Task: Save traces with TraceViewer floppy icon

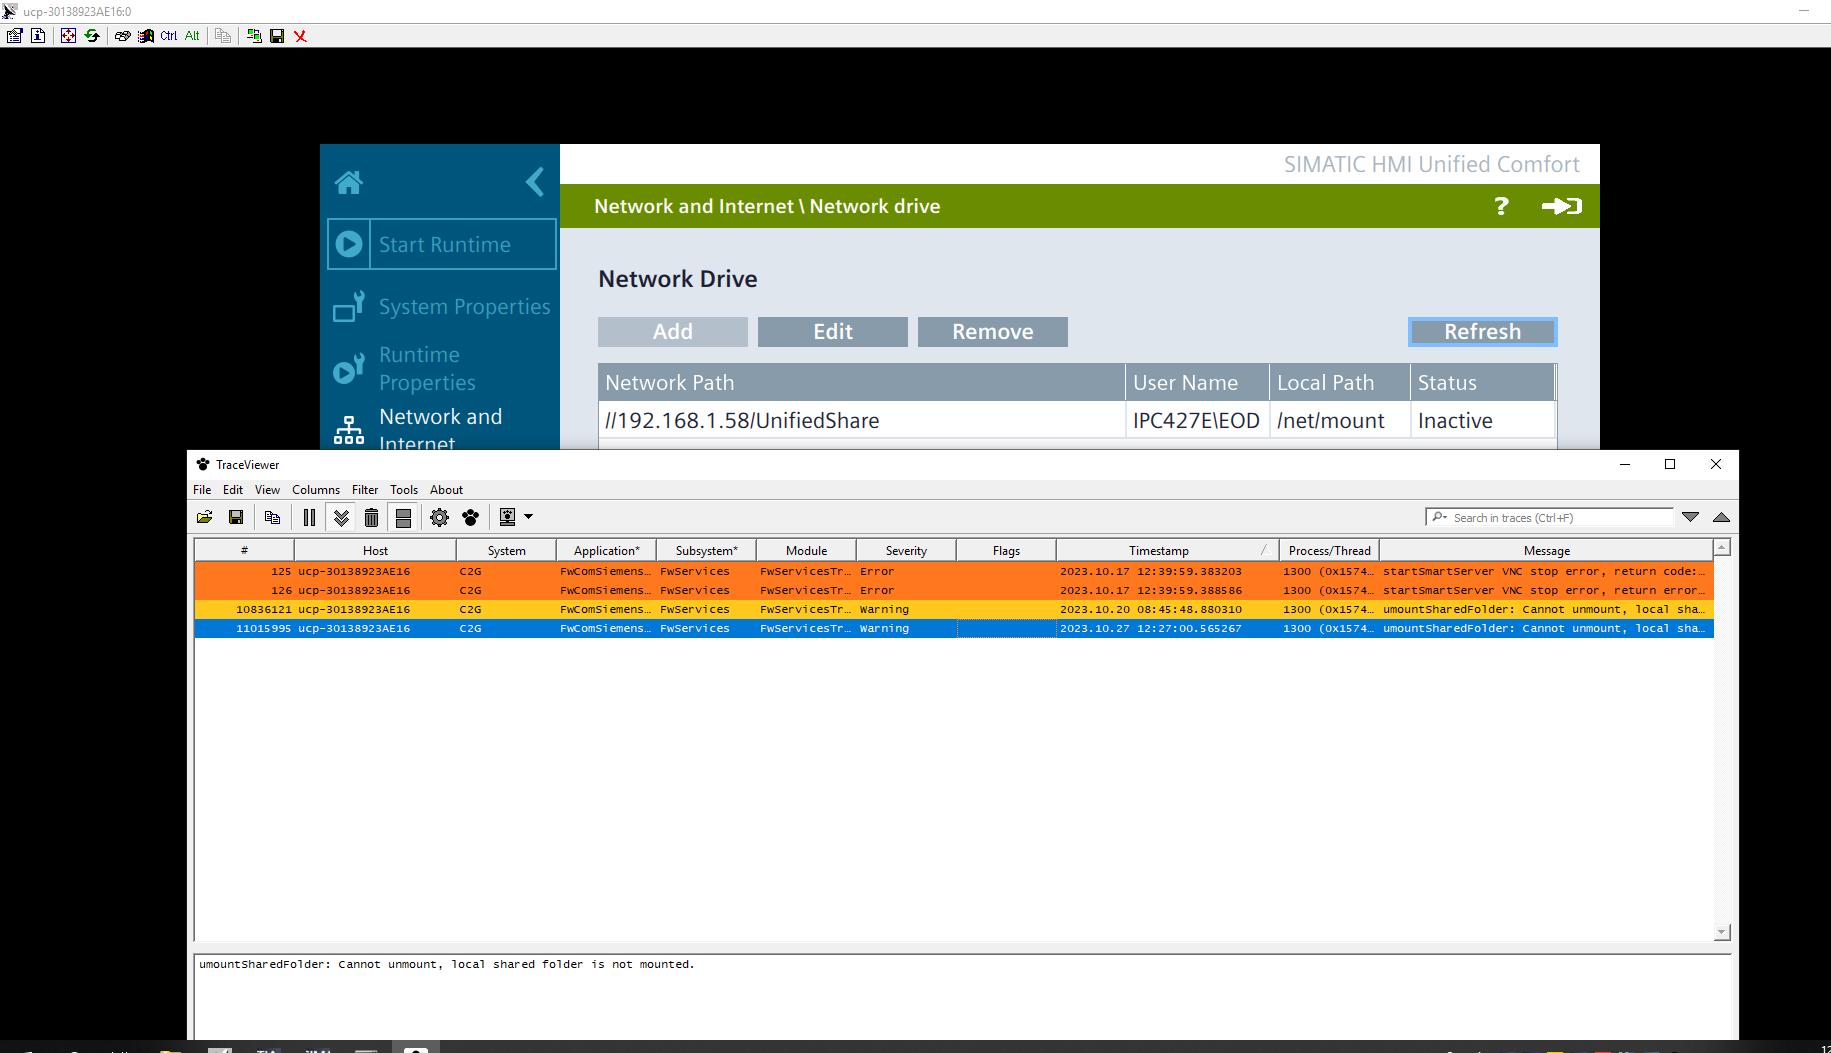Action: [236, 517]
